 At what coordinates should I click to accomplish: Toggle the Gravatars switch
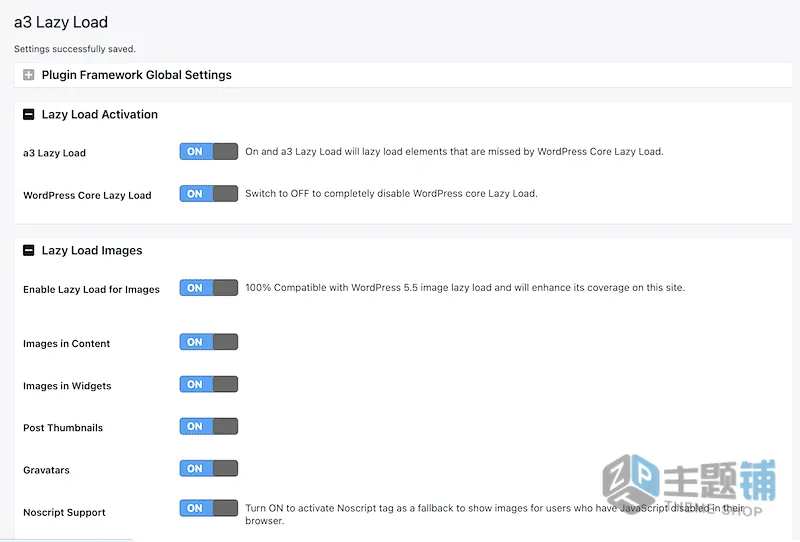[209, 469]
